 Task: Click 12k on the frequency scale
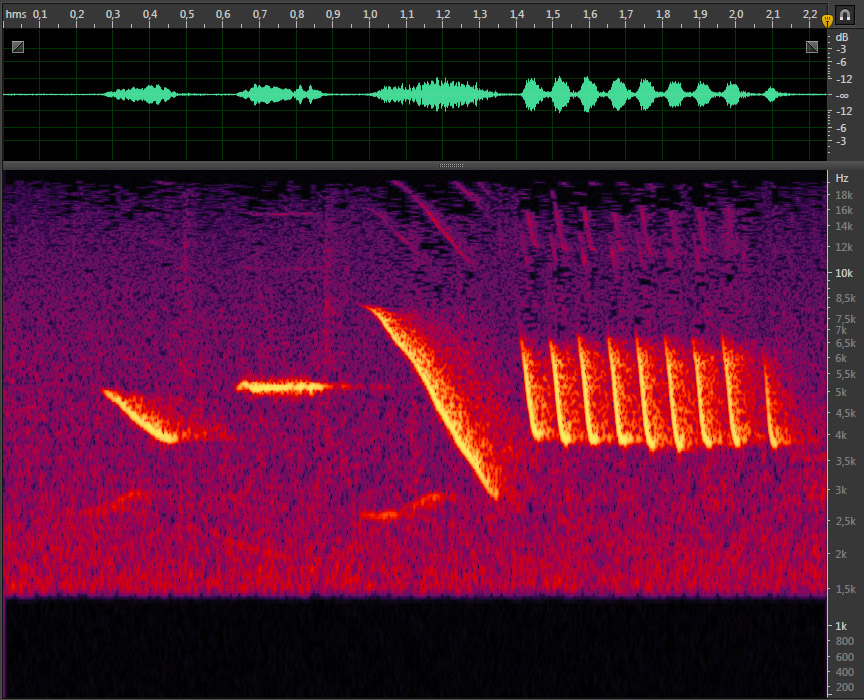tap(844, 247)
